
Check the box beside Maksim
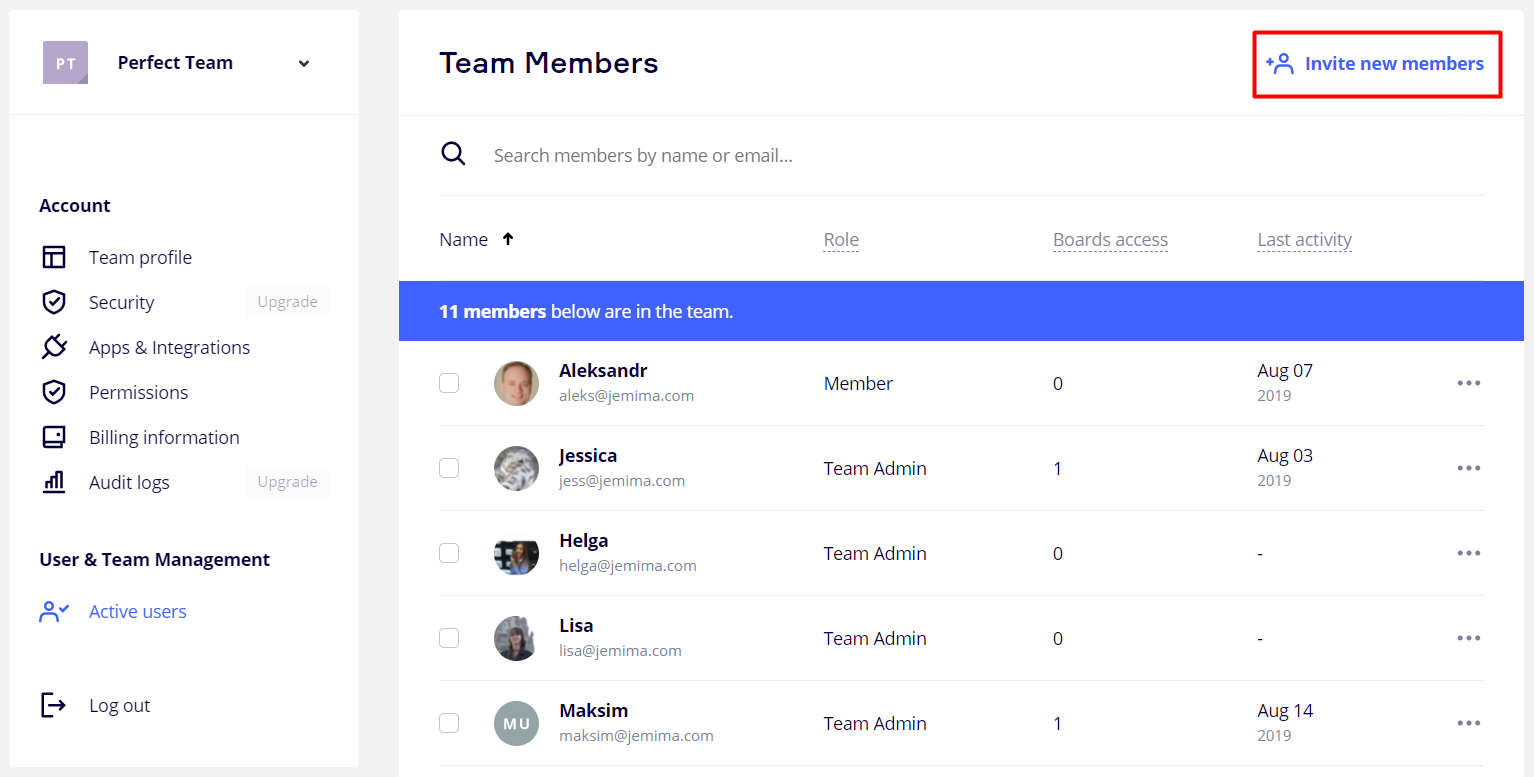(x=449, y=723)
